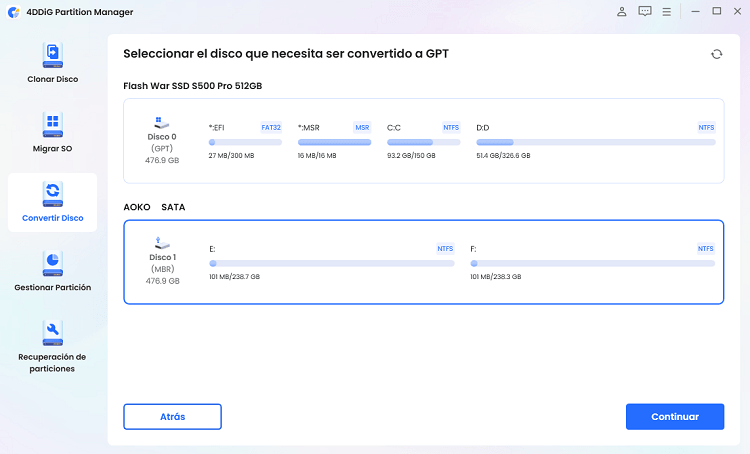750x454 pixels.
Task: Click the *:EFI partition name
Action: [x=216, y=128]
